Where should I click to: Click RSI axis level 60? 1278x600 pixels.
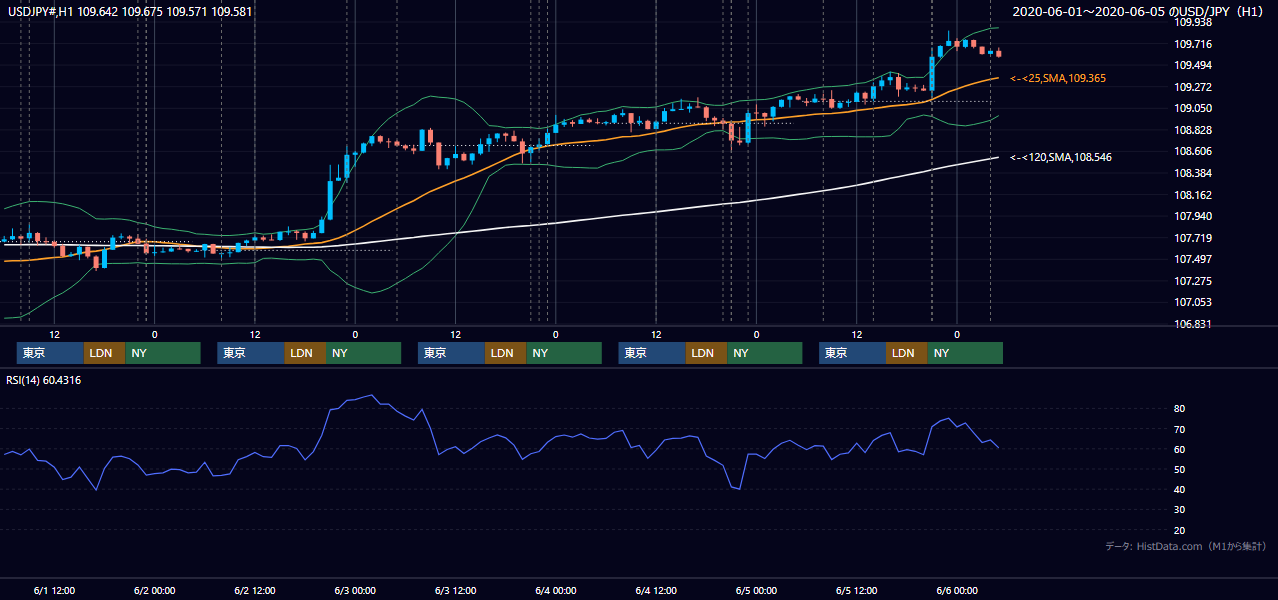click(x=1180, y=450)
